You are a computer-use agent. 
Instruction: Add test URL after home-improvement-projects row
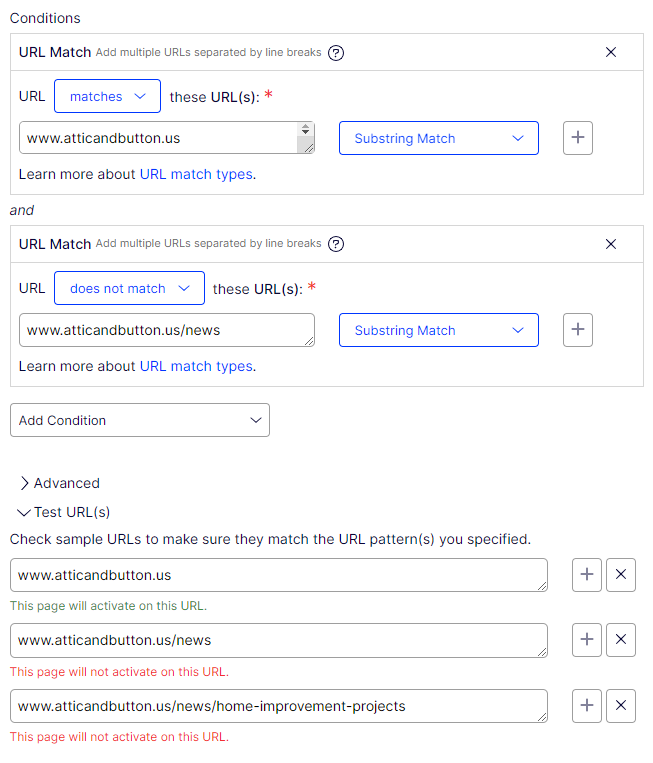pyautogui.click(x=587, y=706)
